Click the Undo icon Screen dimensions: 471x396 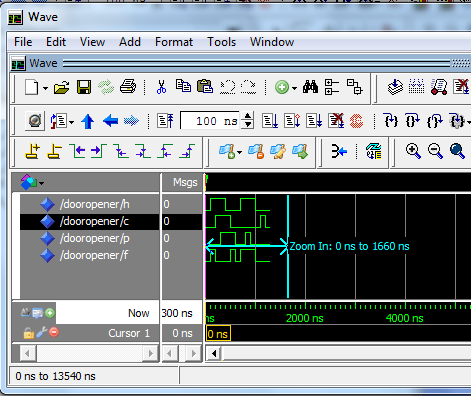pyautogui.click(x=228, y=87)
